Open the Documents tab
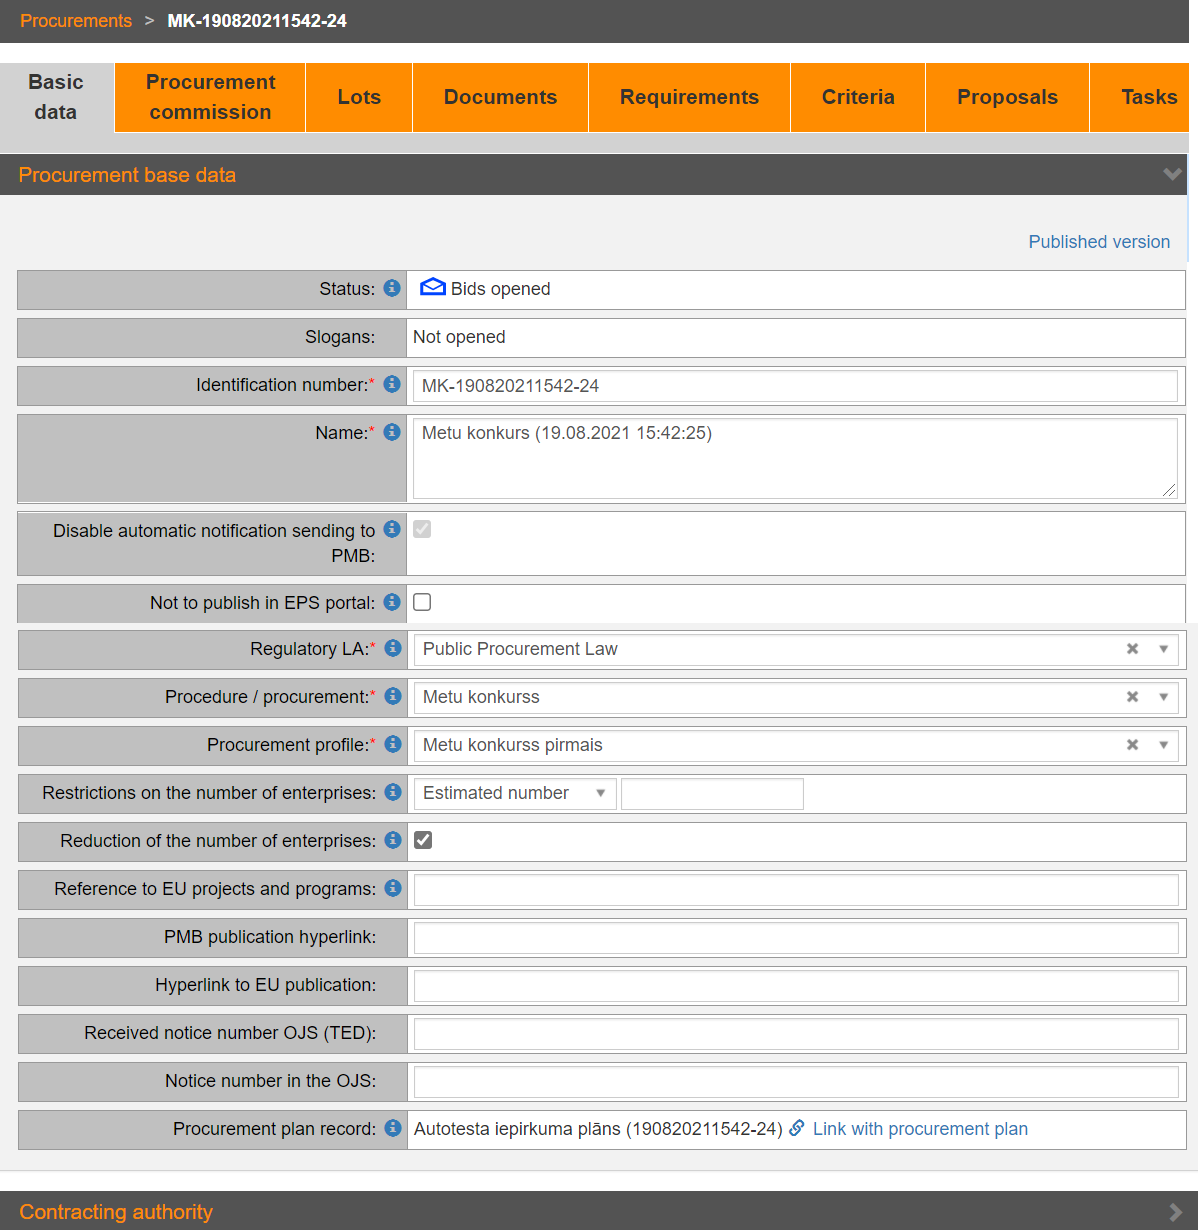The image size is (1198, 1230). (x=500, y=97)
